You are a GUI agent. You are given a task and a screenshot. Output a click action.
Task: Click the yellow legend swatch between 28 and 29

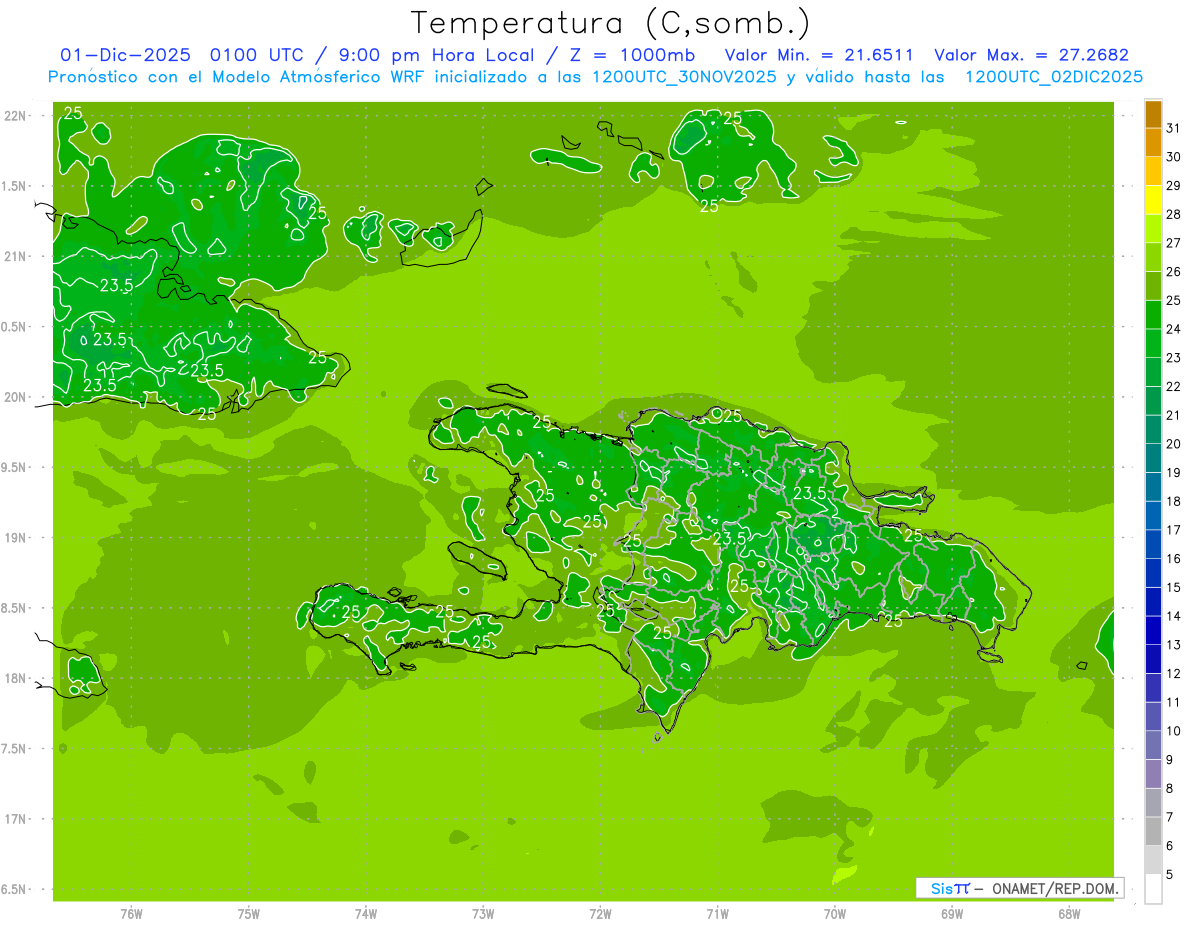tap(1153, 200)
